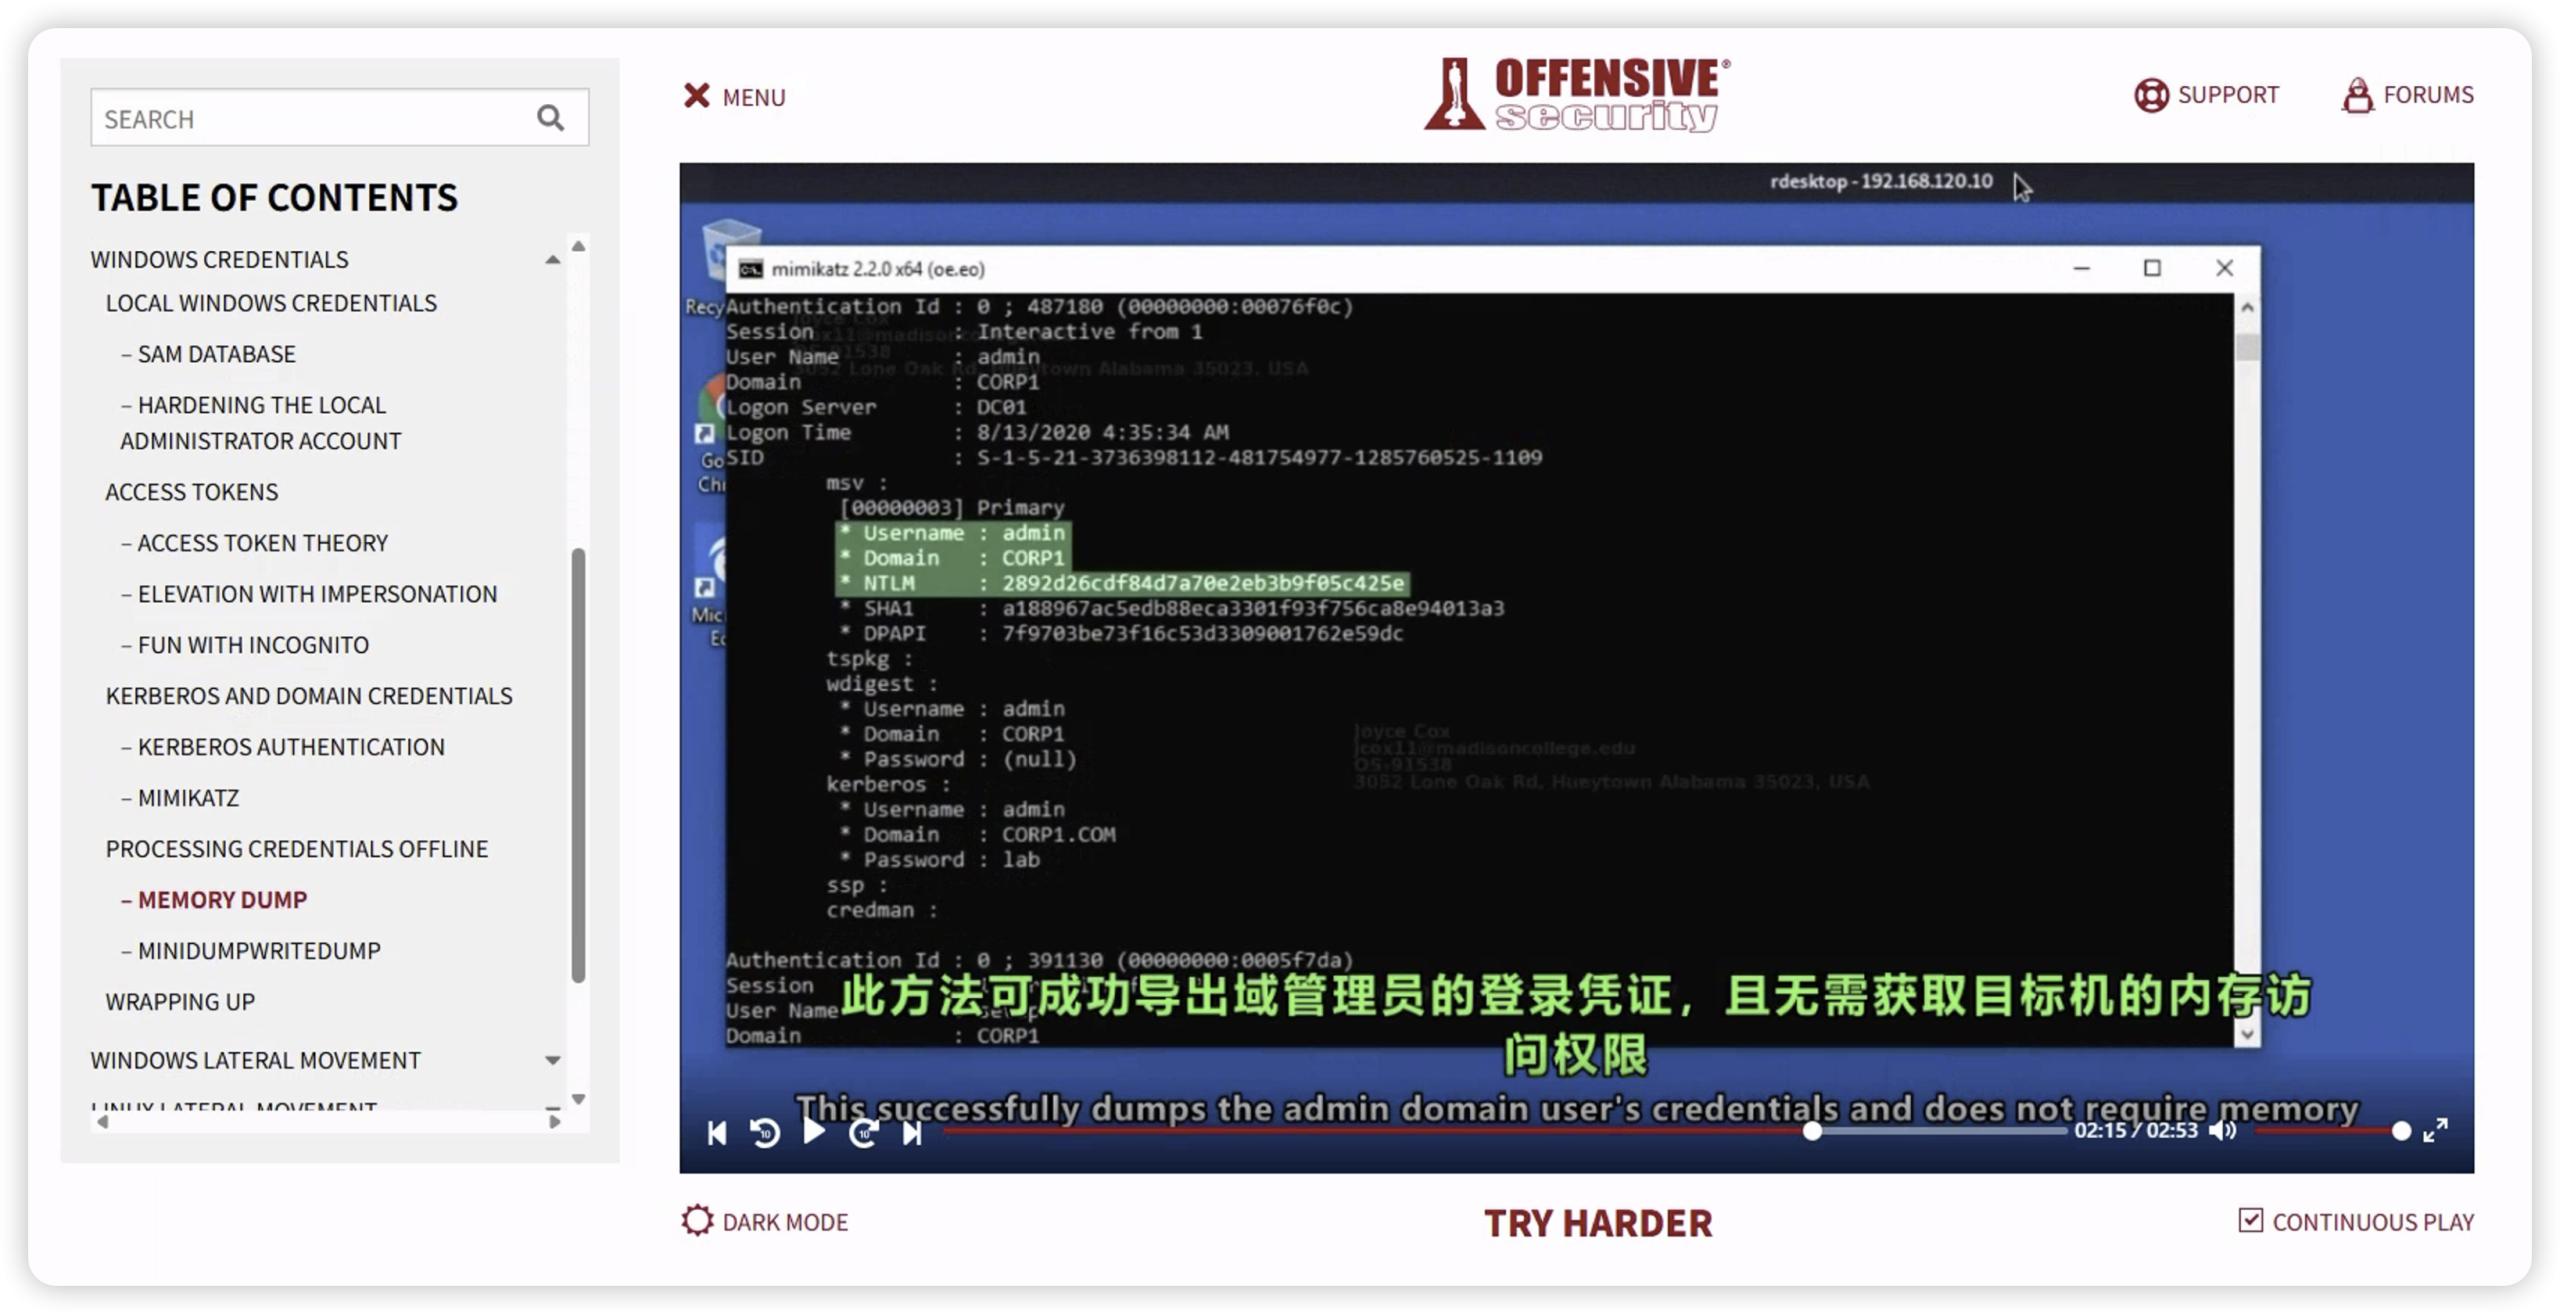The image size is (2560, 1314).
Task: Collapse the Windows Credentials section
Action: coord(552,260)
